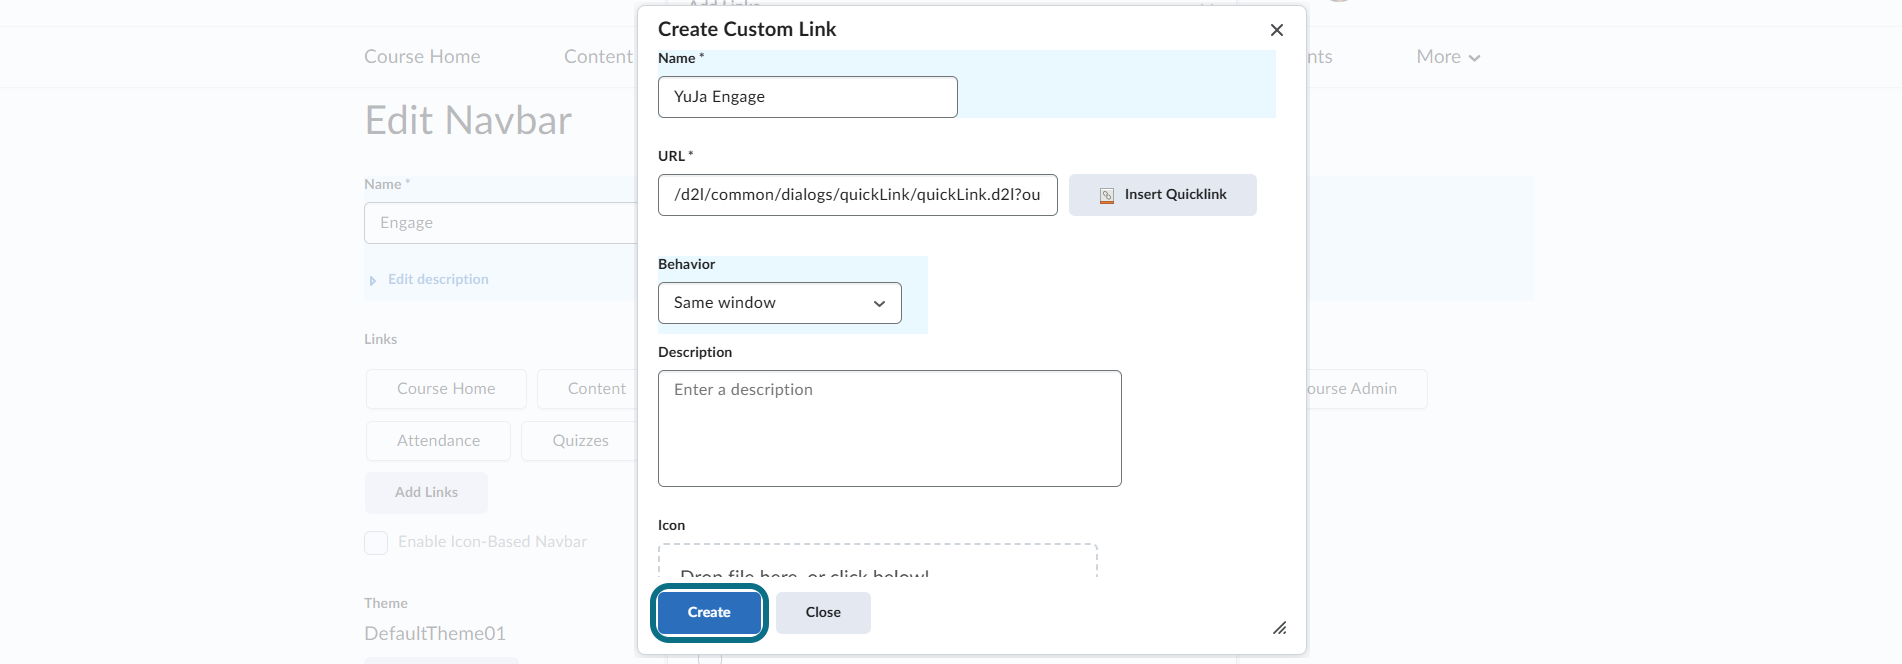Screen dimensions: 1902x664
Task: Click the DefaultTheme01 theme text
Action: pyautogui.click(x=435, y=634)
